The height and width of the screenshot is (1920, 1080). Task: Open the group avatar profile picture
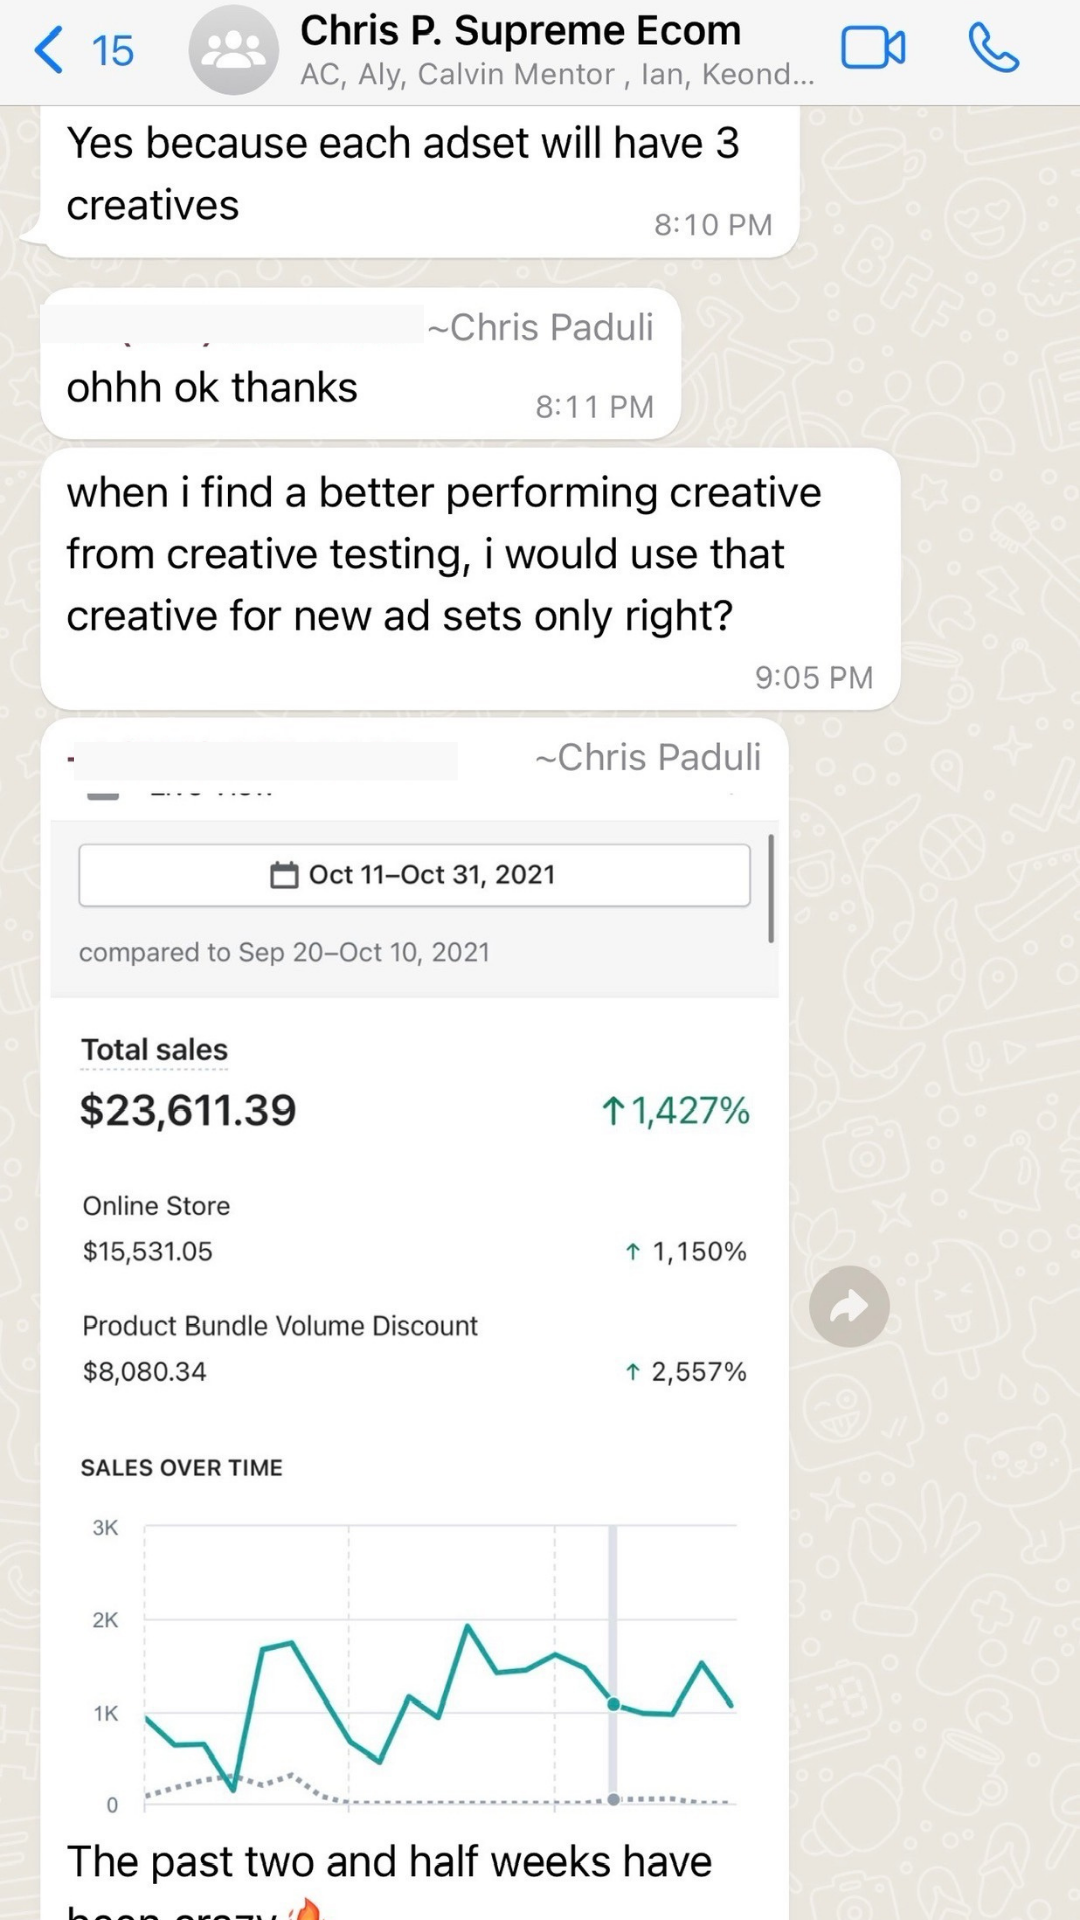(x=233, y=50)
